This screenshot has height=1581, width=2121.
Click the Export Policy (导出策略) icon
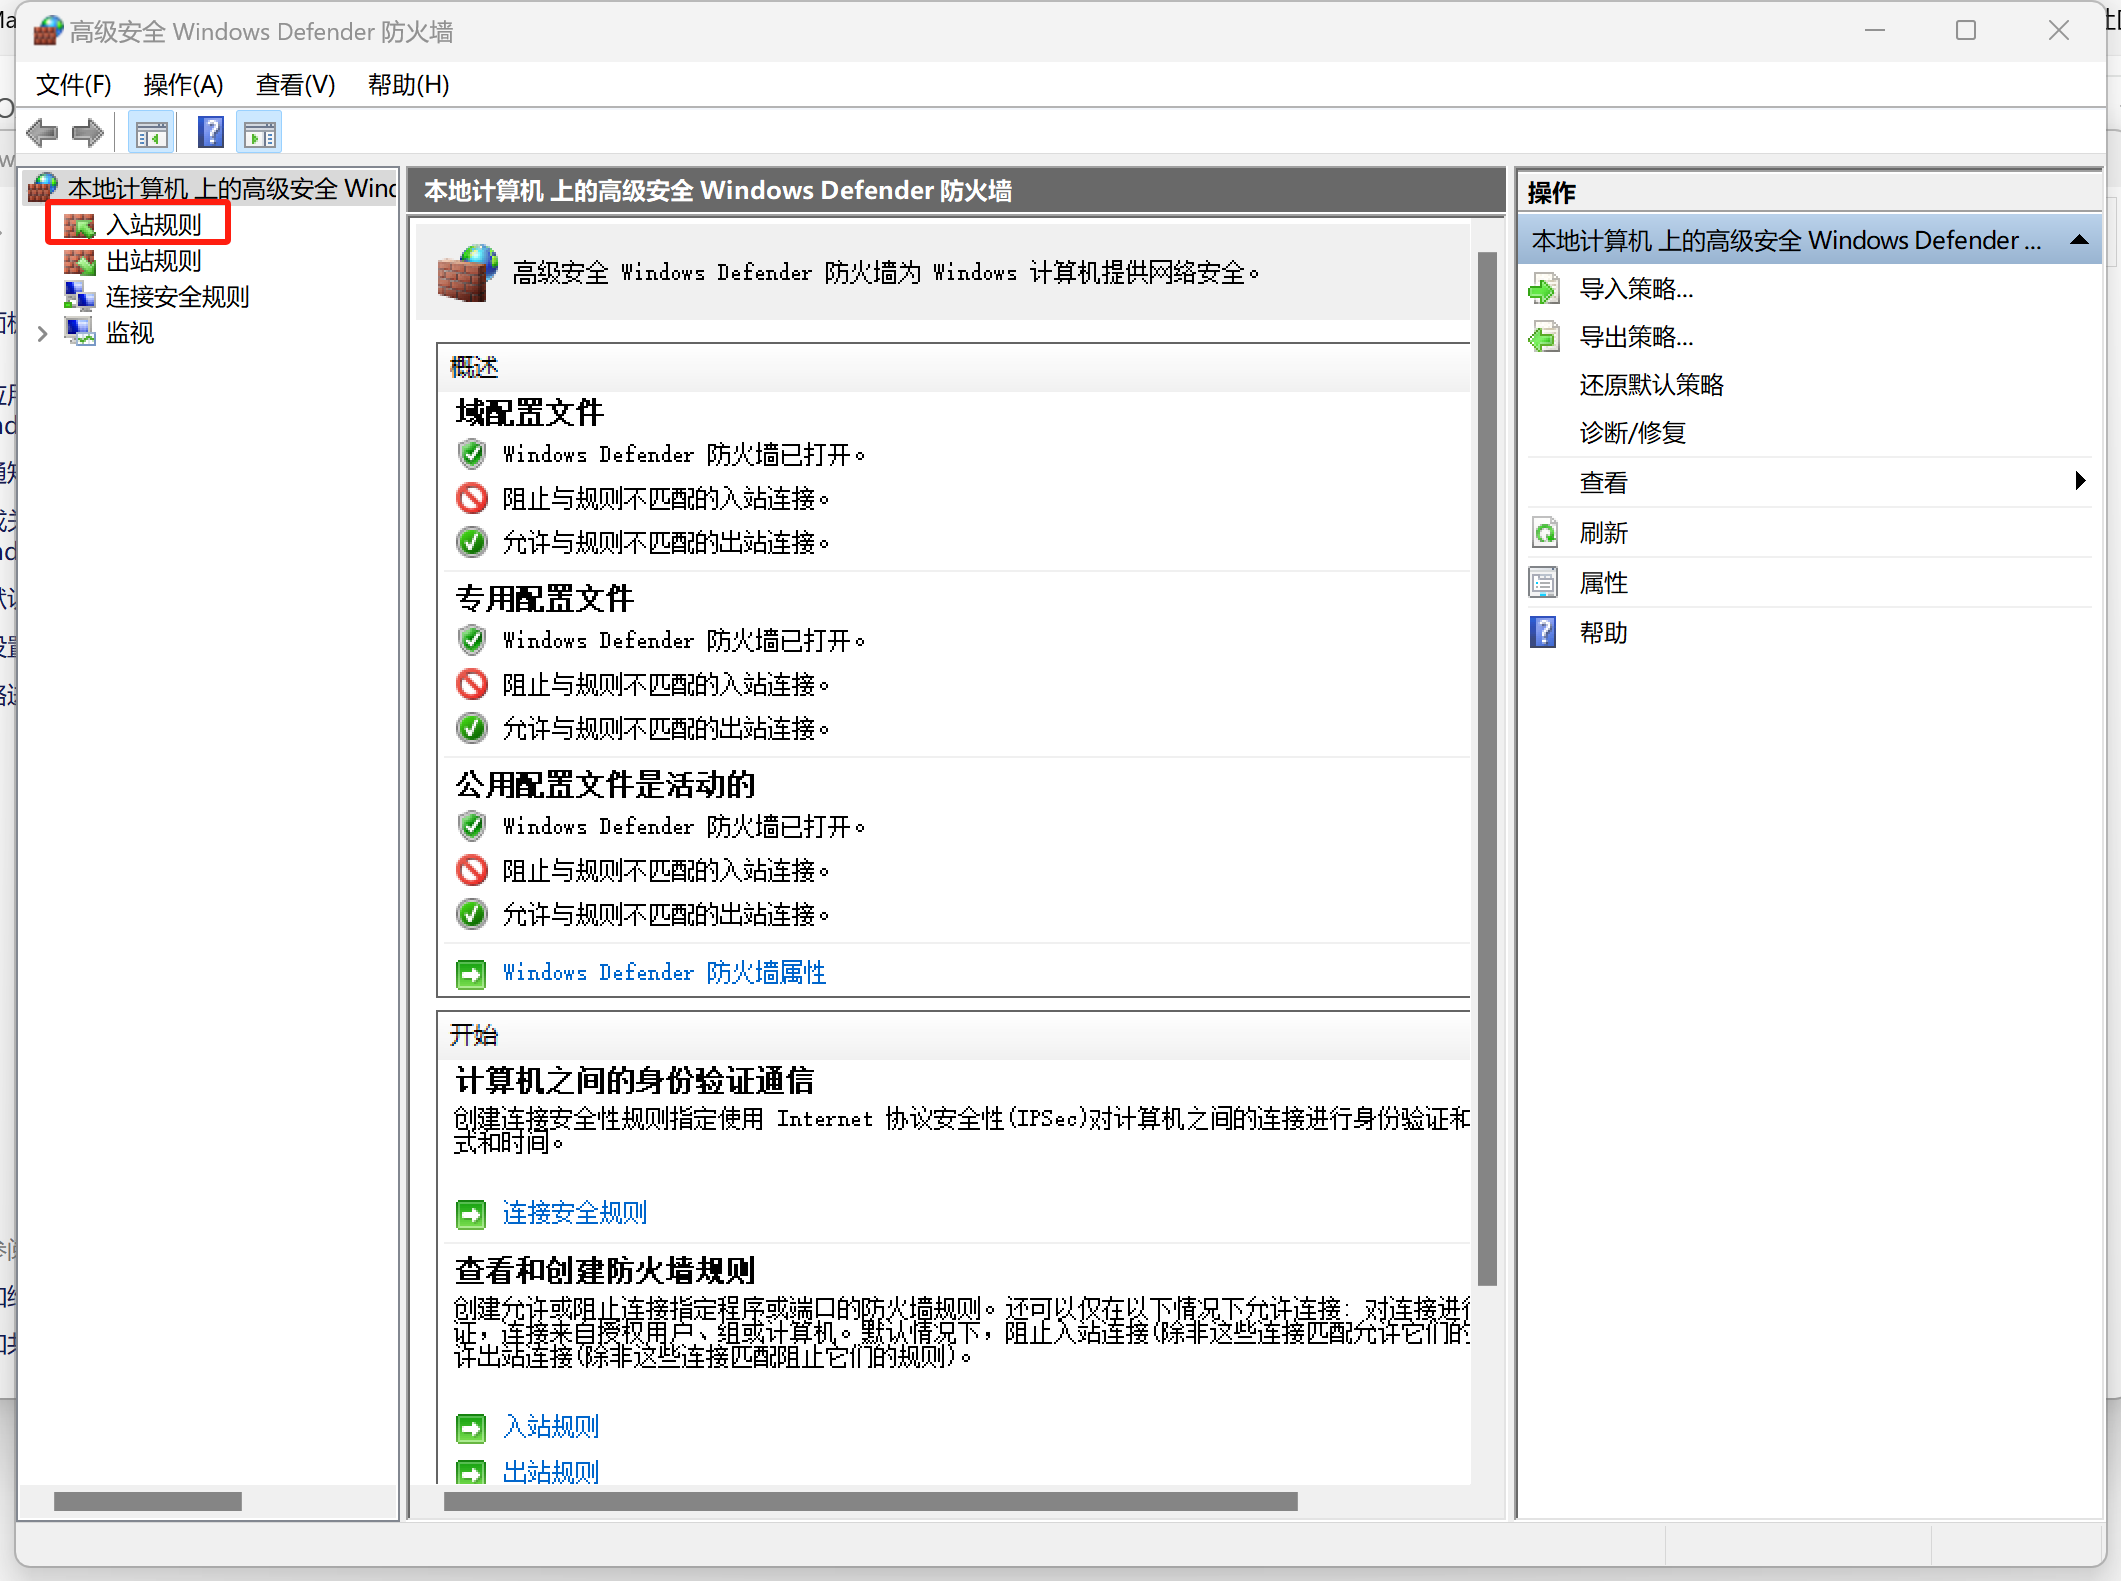(1544, 338)
